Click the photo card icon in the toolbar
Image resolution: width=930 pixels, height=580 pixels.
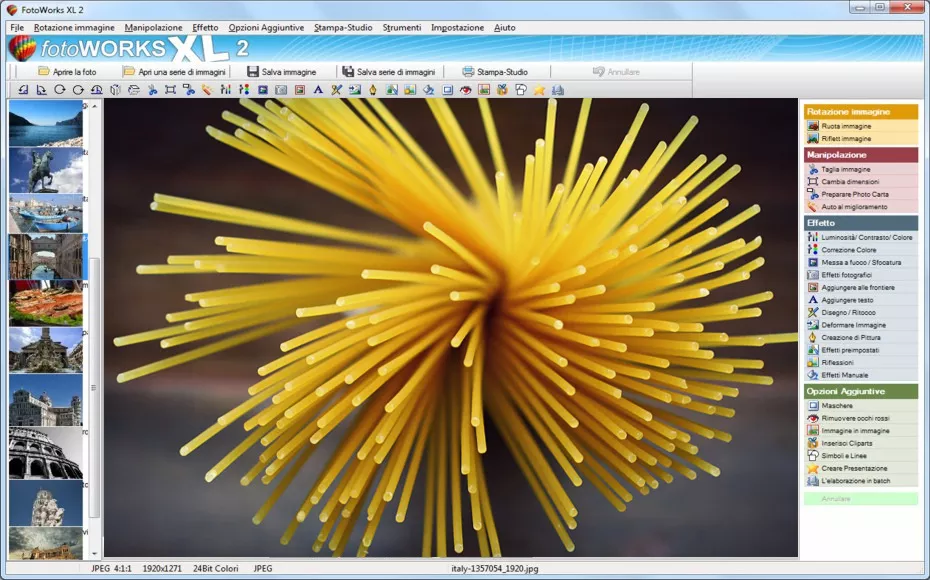[189, 90]
